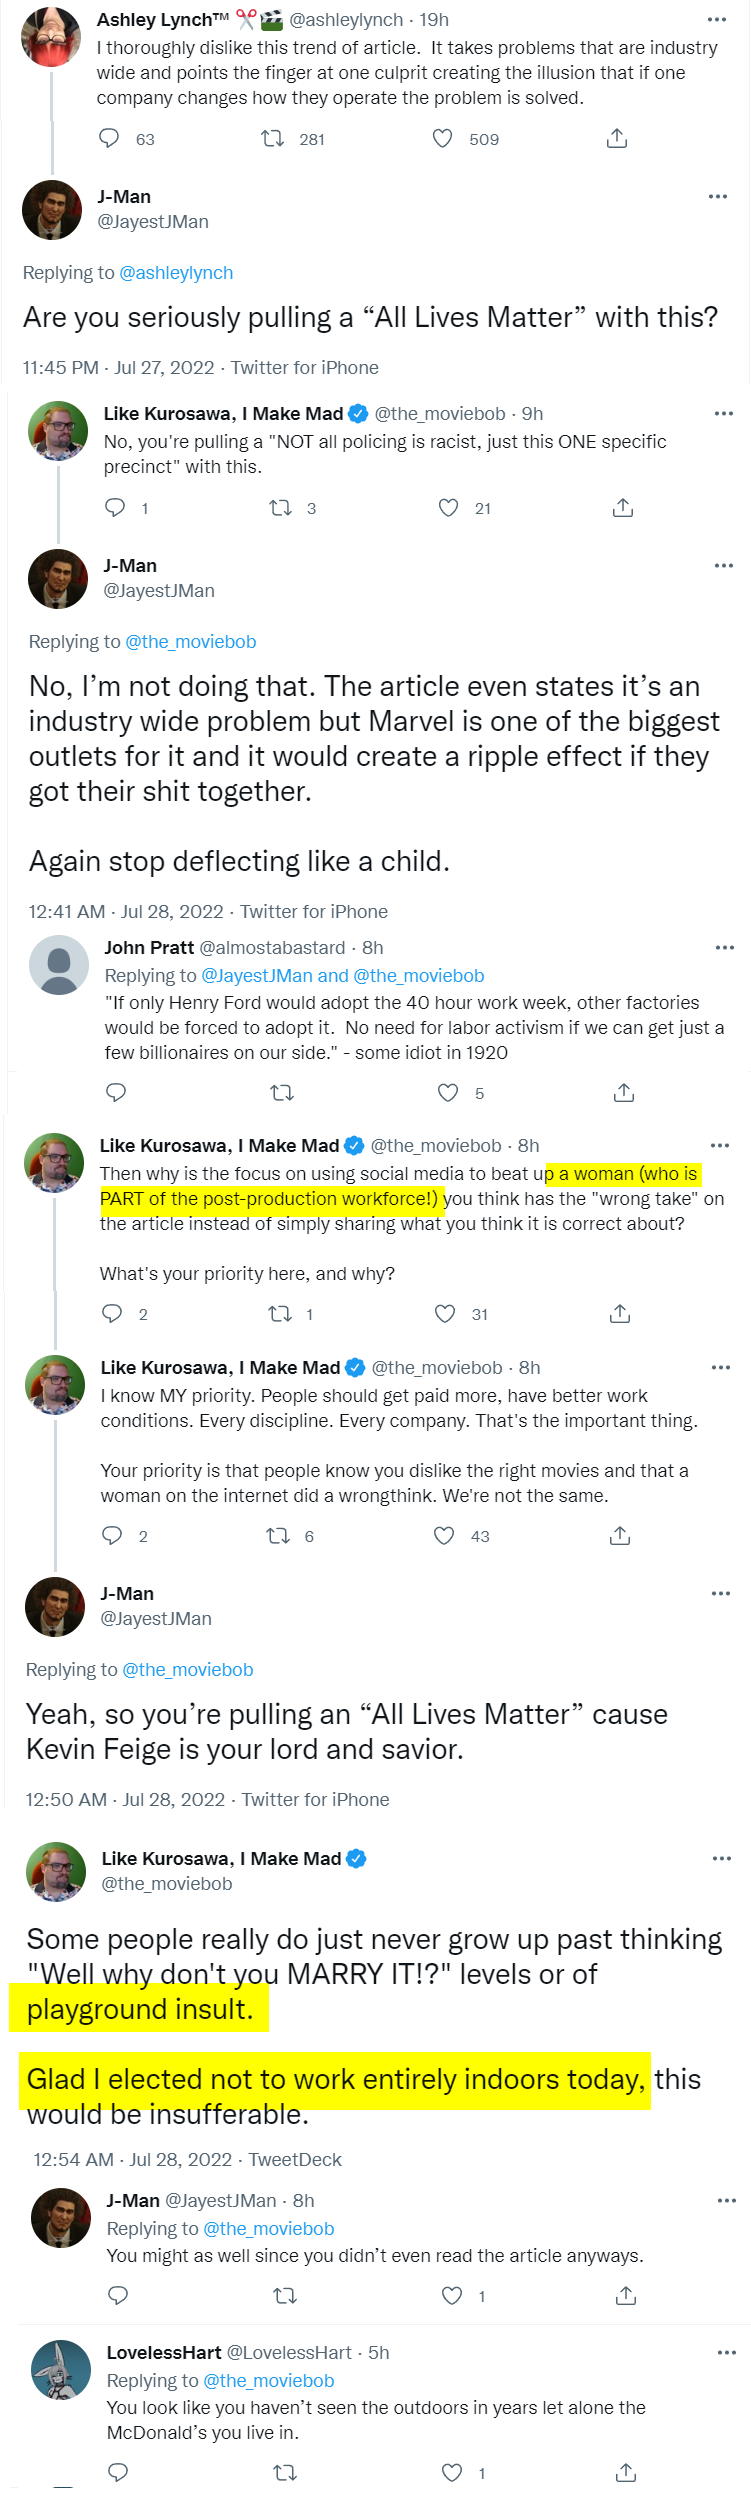
Task: Like the moviebob tweet with 21 likes
Action: [448, 508]
